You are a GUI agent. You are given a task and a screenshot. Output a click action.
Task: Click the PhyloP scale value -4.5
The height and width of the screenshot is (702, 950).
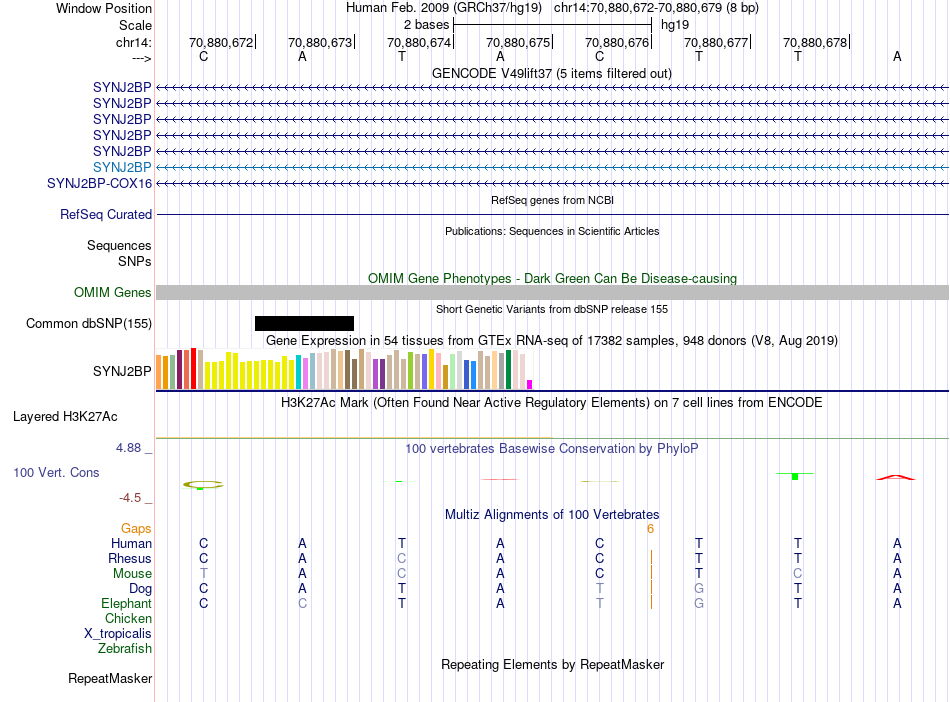pyautogui.click(x=130, y=498)
